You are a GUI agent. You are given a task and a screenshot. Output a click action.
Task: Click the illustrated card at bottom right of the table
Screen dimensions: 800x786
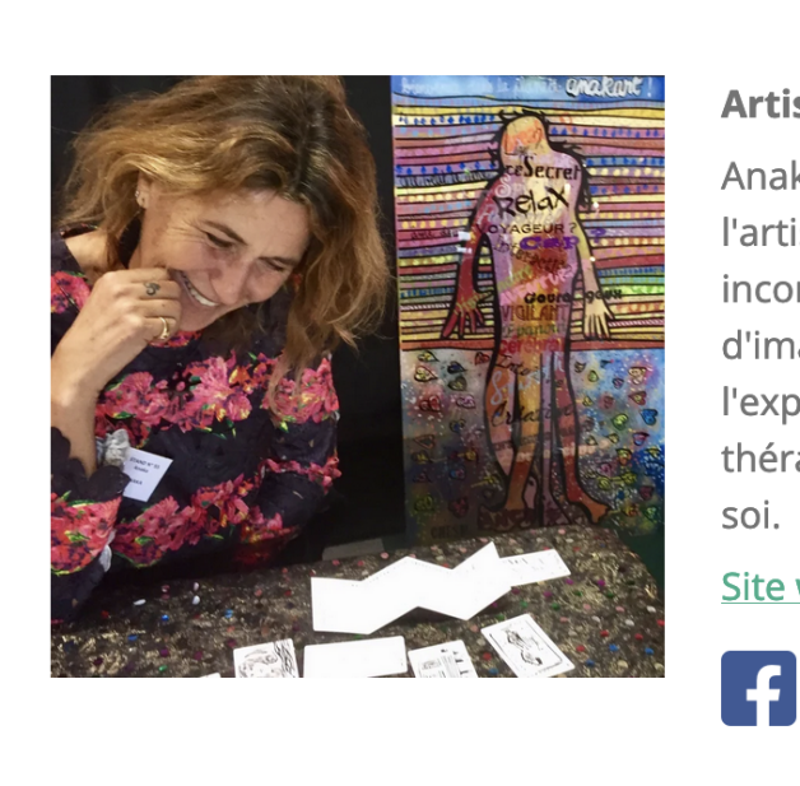pyautogui.click(x=528, y=645)
